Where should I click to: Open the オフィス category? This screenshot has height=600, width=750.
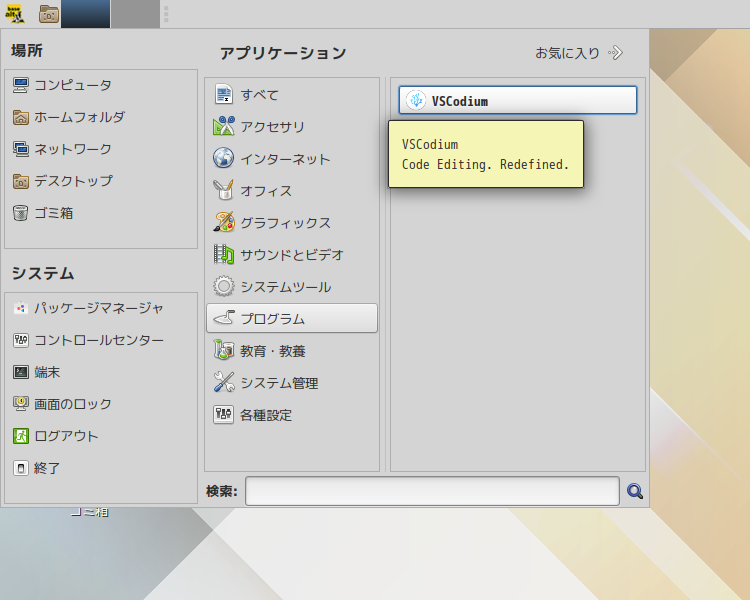click(292, 191)
